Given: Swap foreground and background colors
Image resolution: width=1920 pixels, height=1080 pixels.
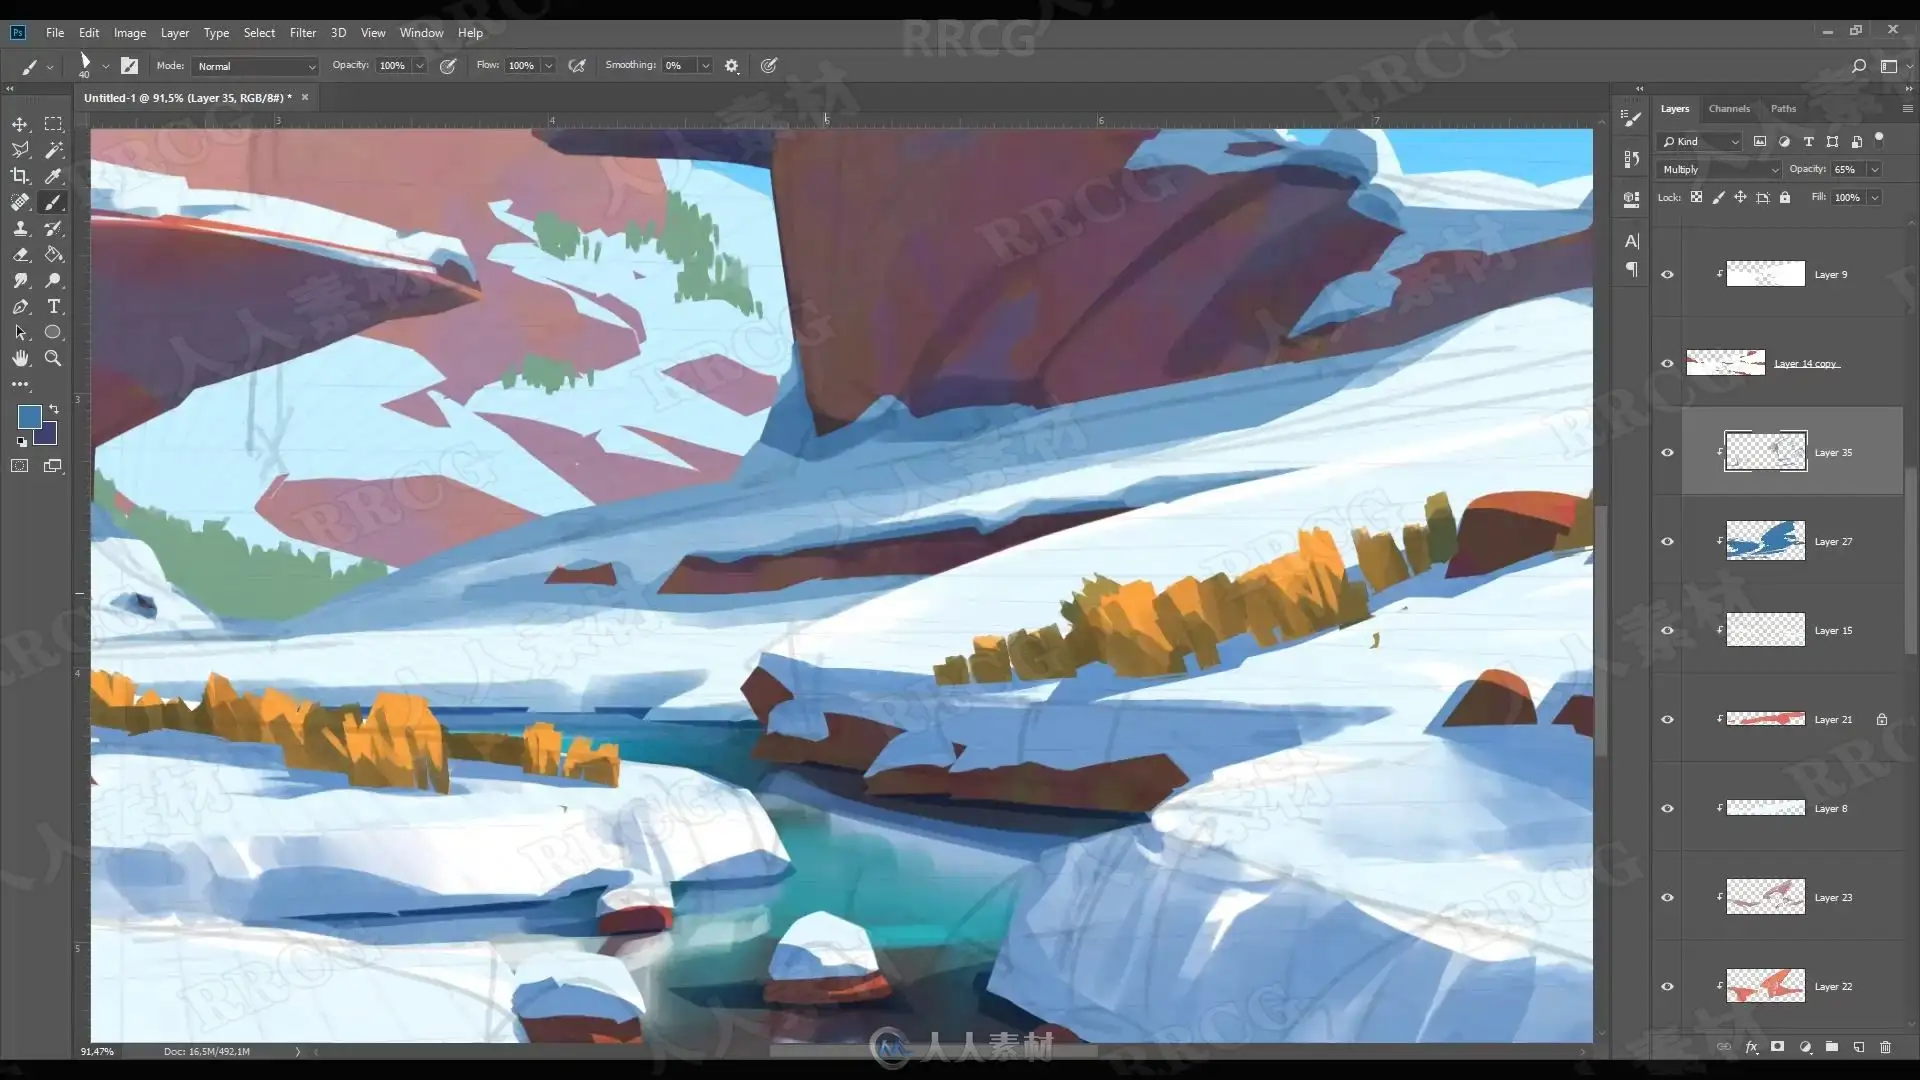Looking at the screenshot, I should (x=54, y=409).
